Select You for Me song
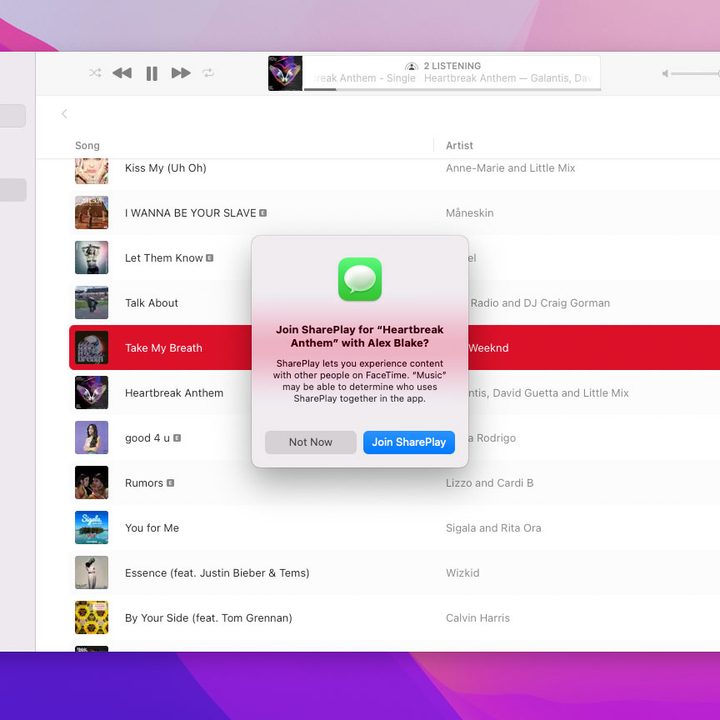This screenshot has width=720, height=720. pos(152,528)
